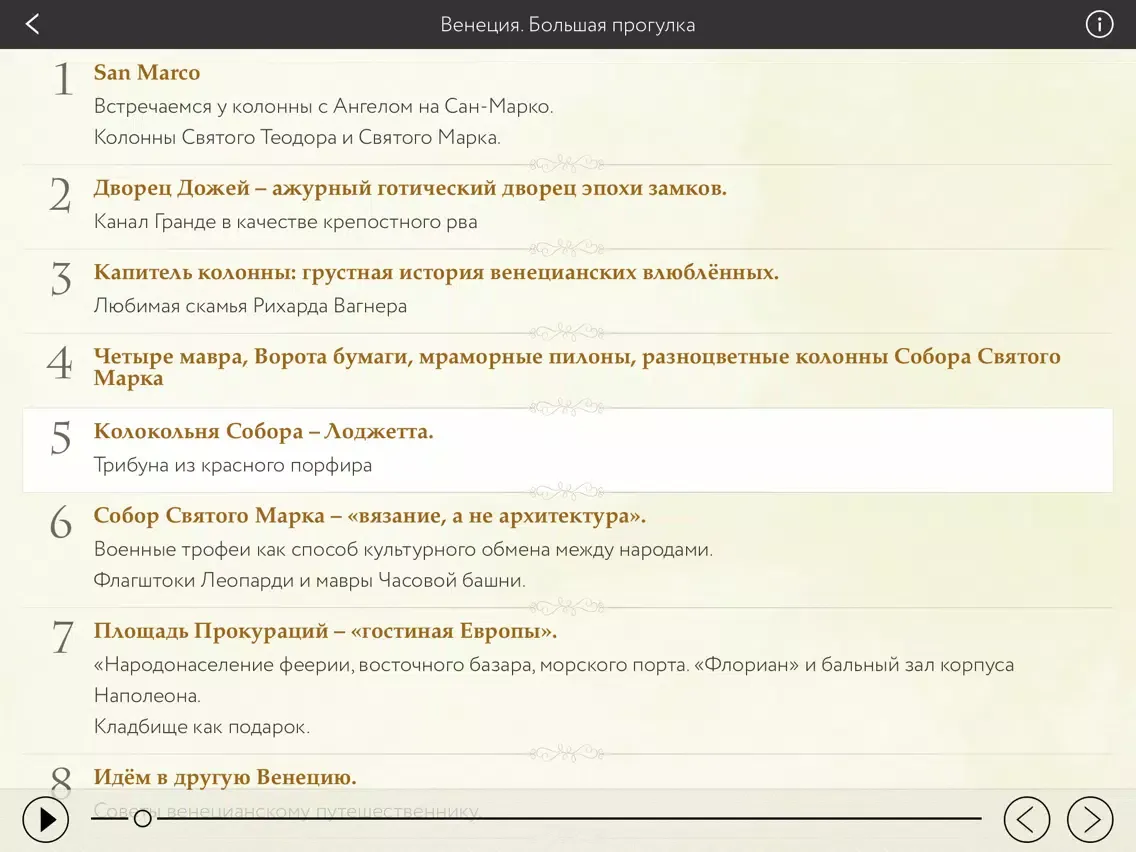The height and width of the screenshot is (852, 1136).
Task: Select chapter 7 Площадь Прокураций title
Action: pyautogui.click(x=325, y=631)
